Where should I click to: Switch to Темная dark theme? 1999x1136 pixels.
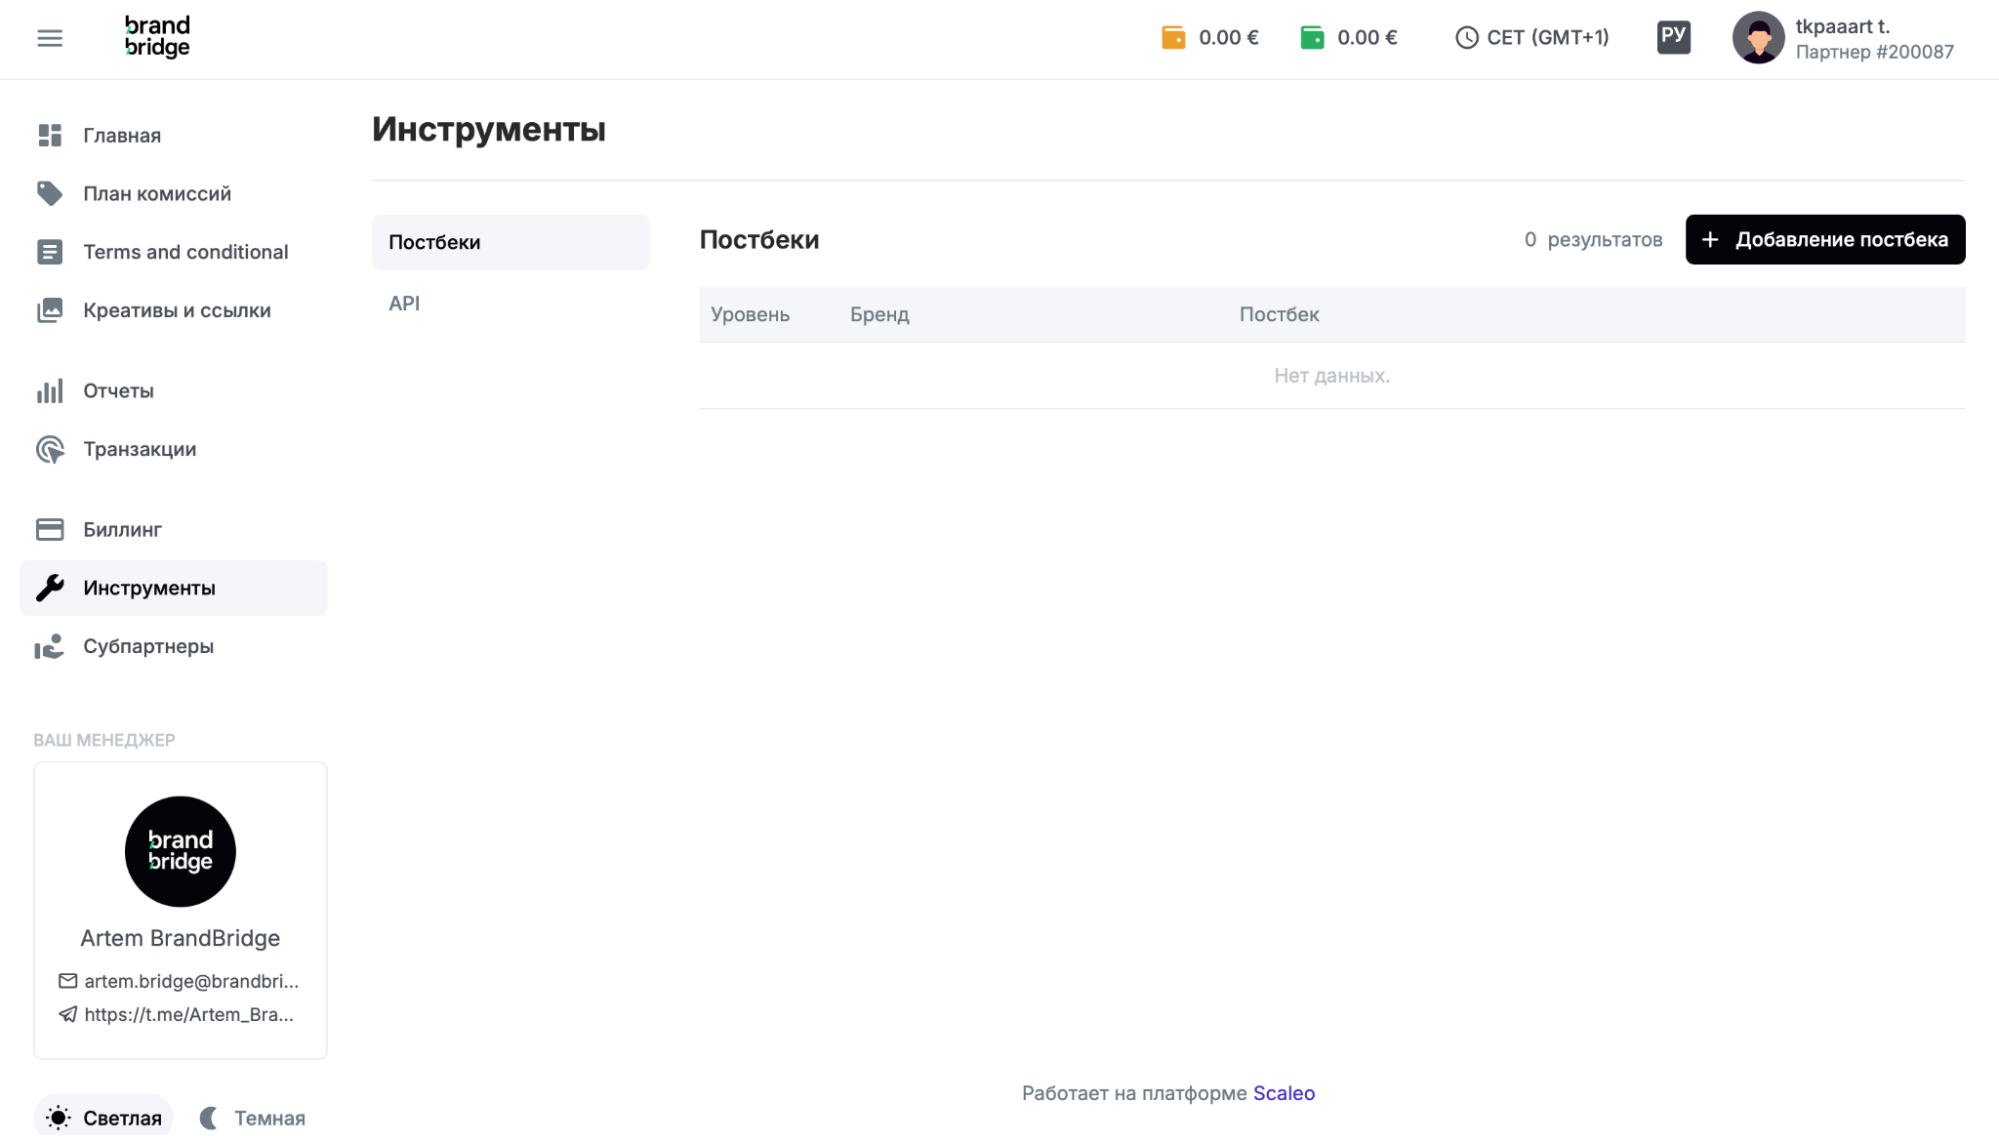[x=252, y=1117]
